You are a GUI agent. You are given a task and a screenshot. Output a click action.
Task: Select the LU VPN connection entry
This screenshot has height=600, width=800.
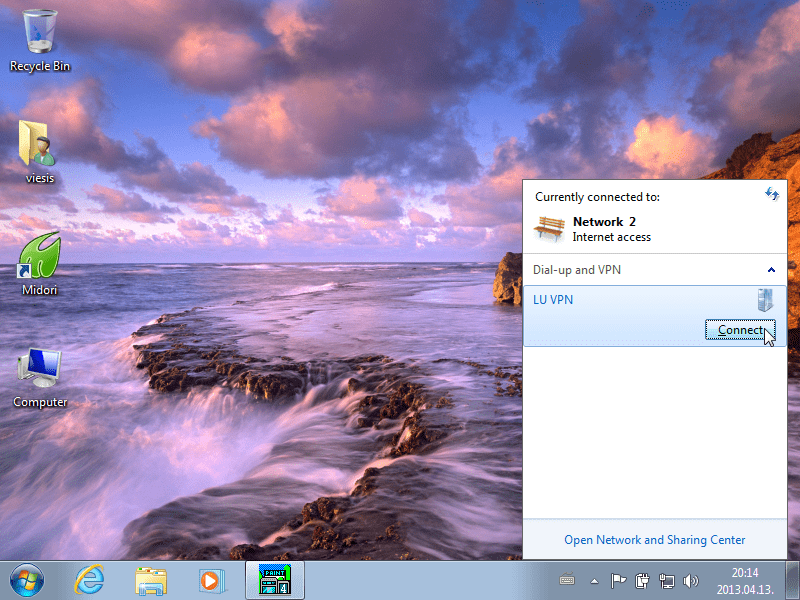pyautogui.click(x=655, y=316)
